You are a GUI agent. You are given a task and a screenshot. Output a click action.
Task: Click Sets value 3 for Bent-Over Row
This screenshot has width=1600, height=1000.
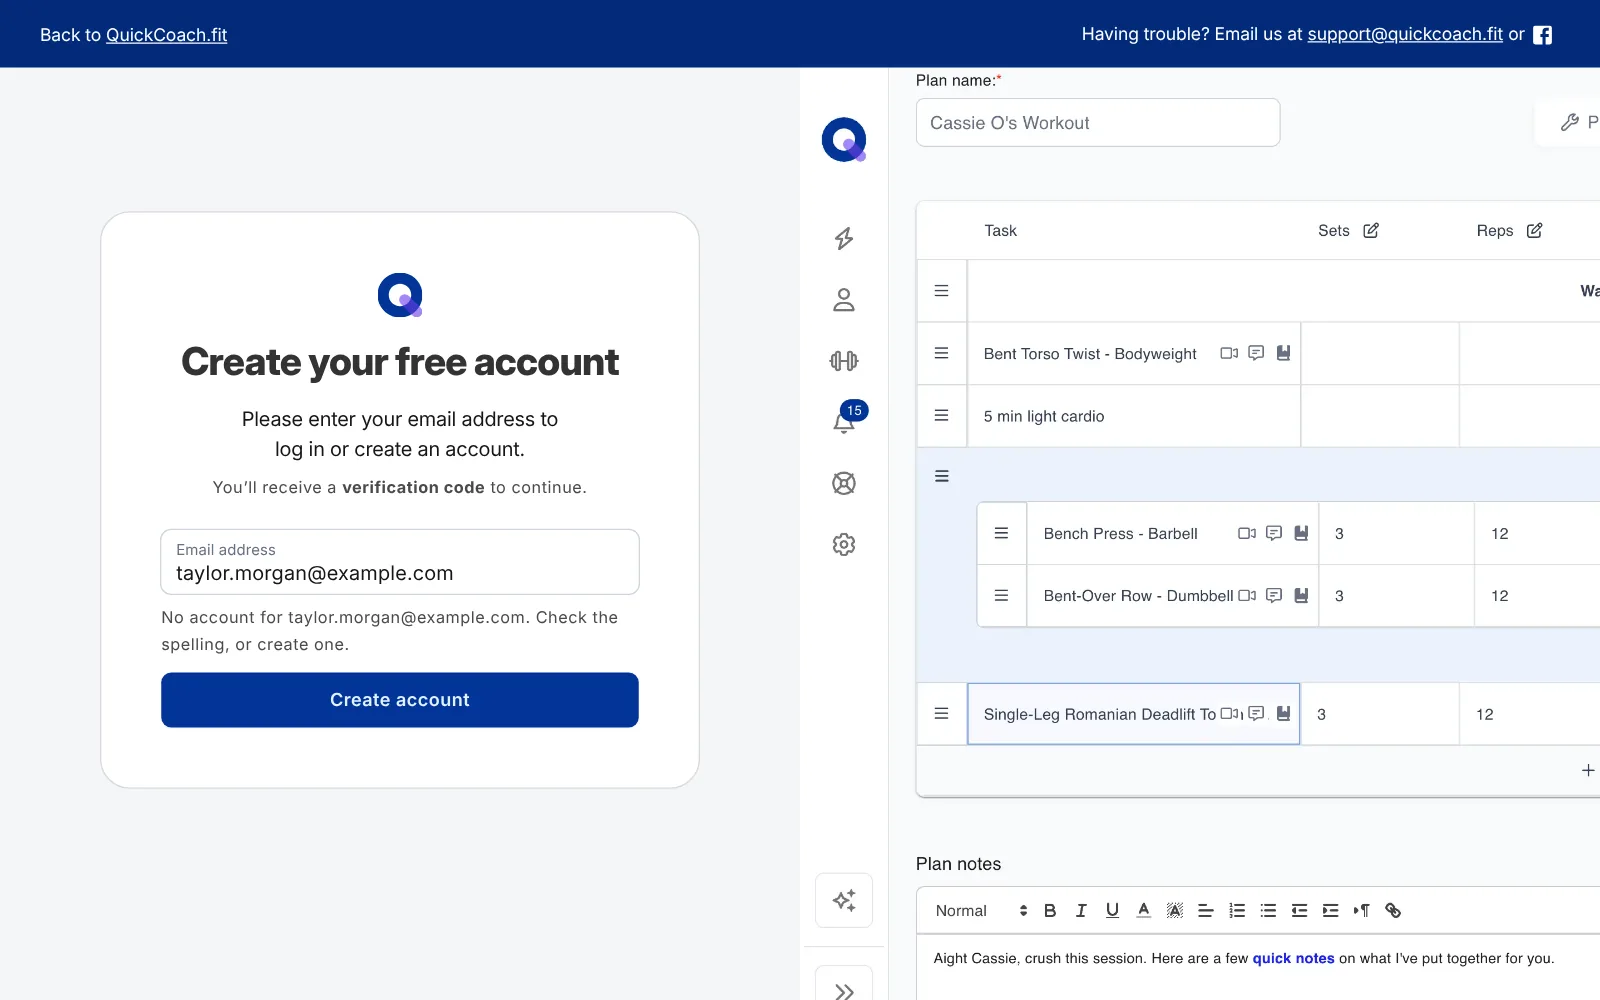point(1339,596)
